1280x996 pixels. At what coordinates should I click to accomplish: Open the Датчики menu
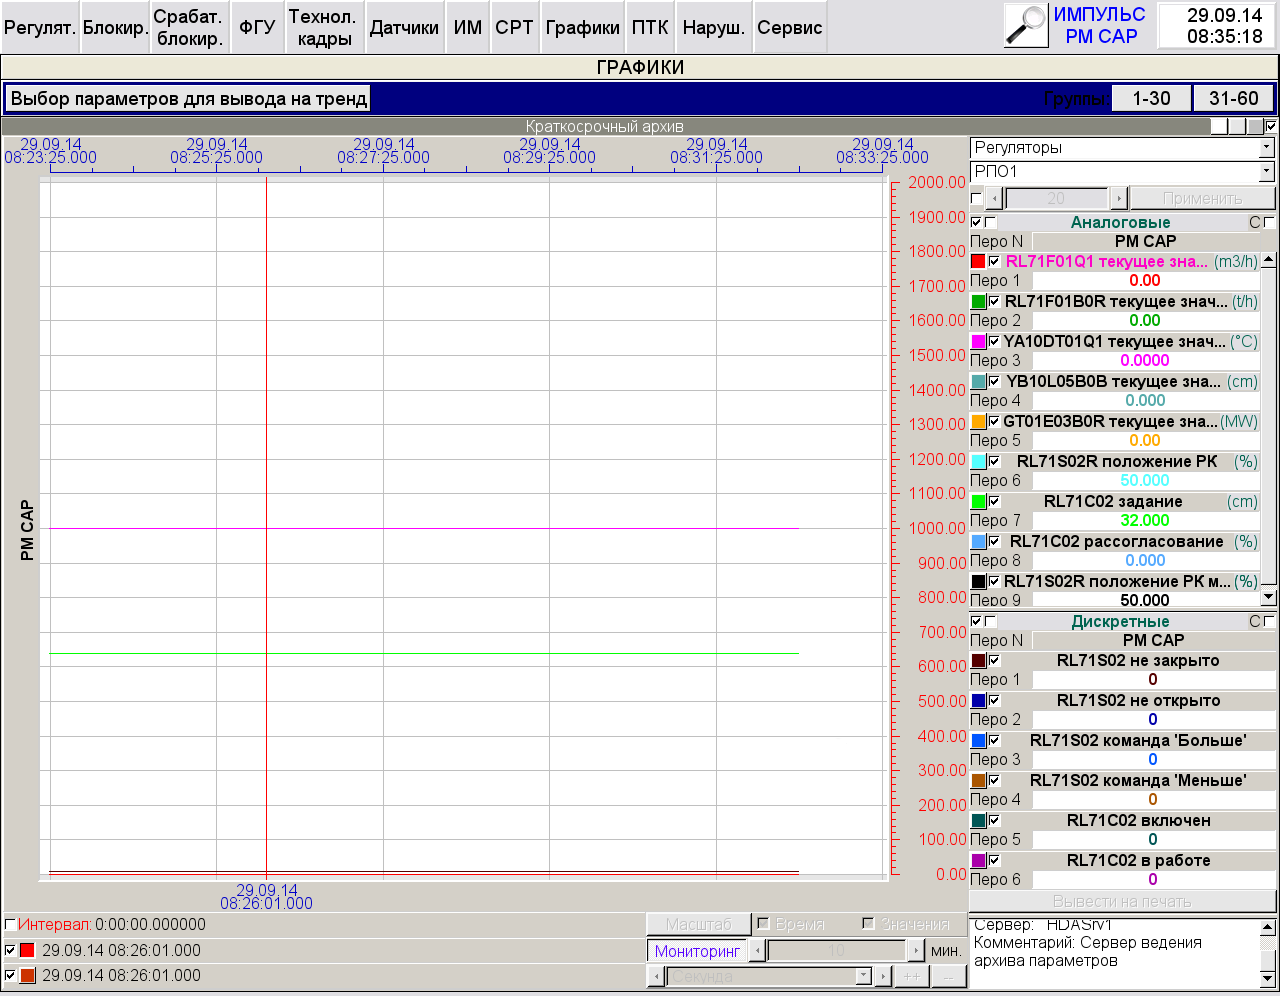(x=404, y=28)
